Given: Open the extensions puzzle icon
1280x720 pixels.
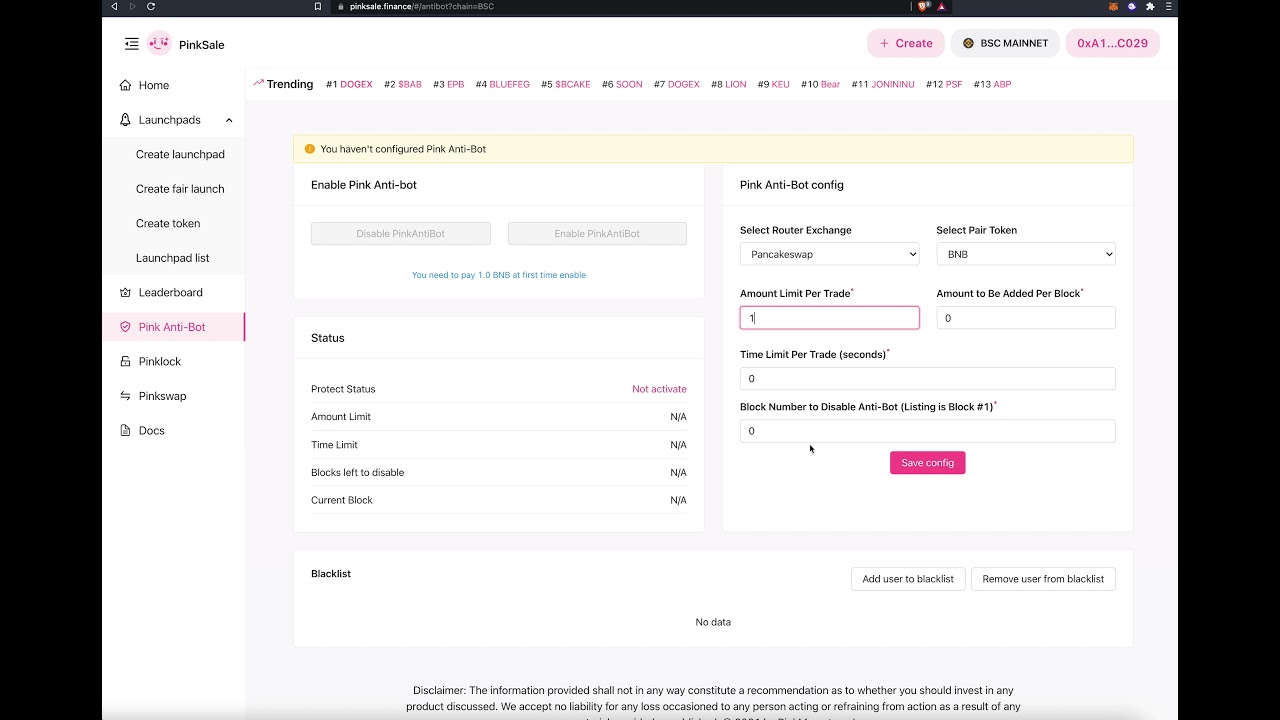Looking at the screenshot, I should click(x=1150, y=6).
